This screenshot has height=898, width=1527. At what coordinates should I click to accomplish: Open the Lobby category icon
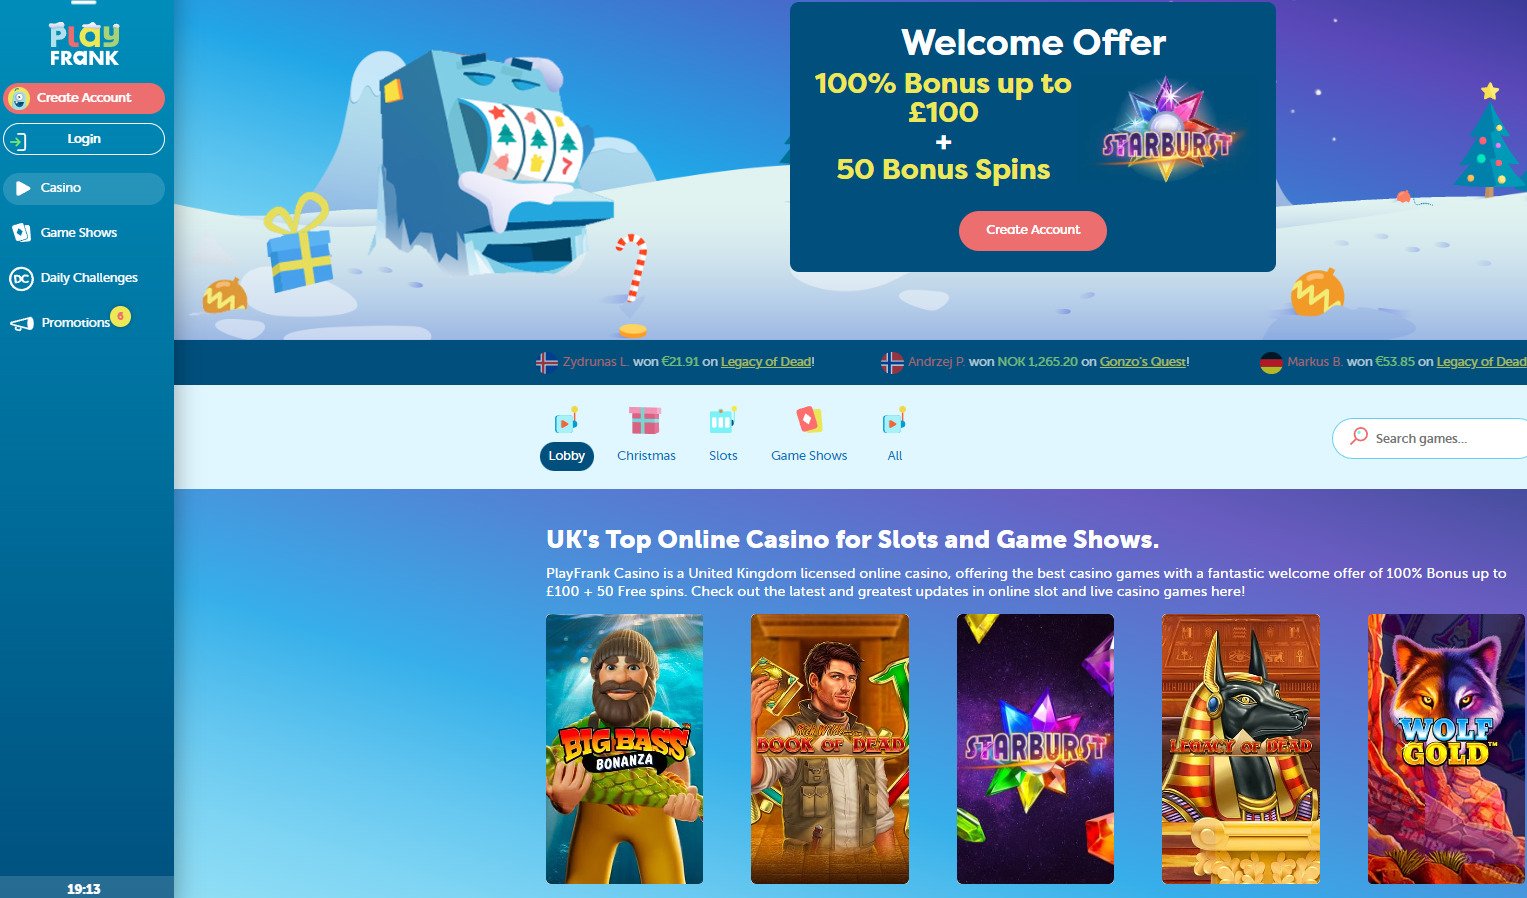click(x=566, y=421)
